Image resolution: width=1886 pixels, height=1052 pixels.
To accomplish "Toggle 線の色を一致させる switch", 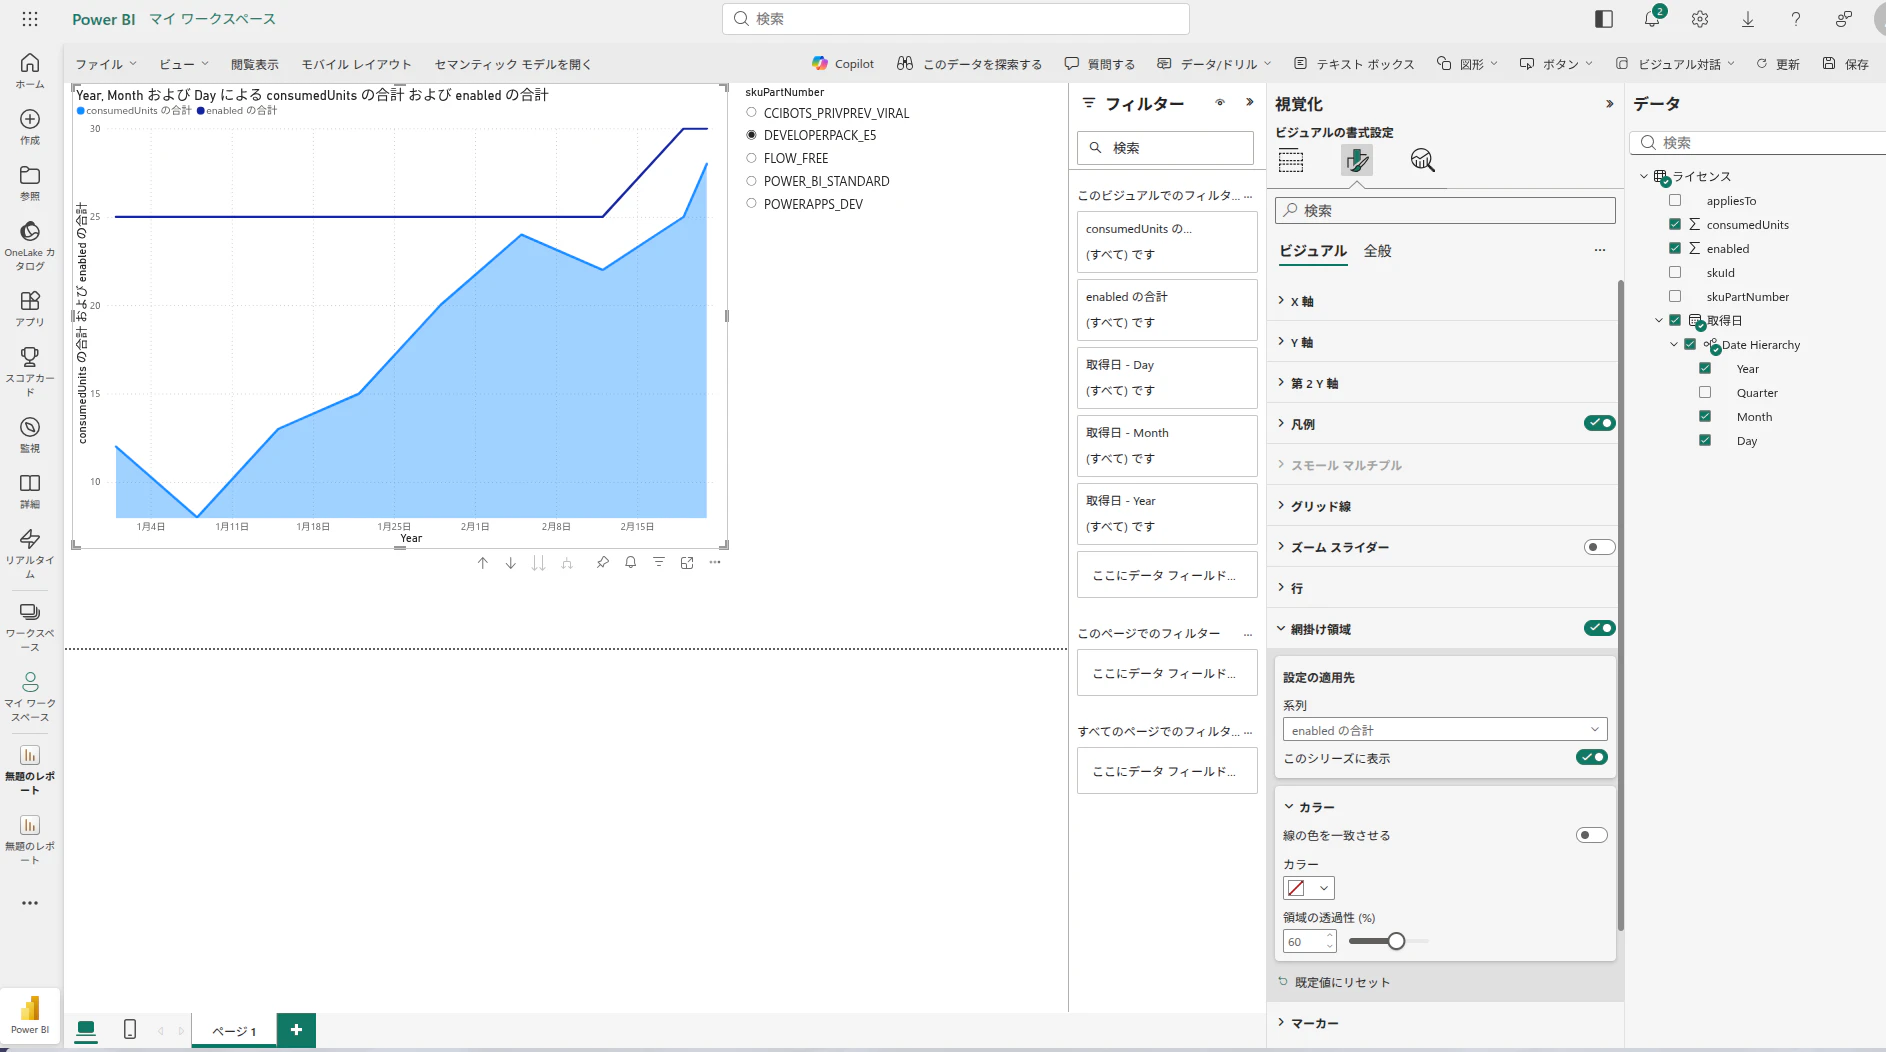I will [x=1591, y=835].
